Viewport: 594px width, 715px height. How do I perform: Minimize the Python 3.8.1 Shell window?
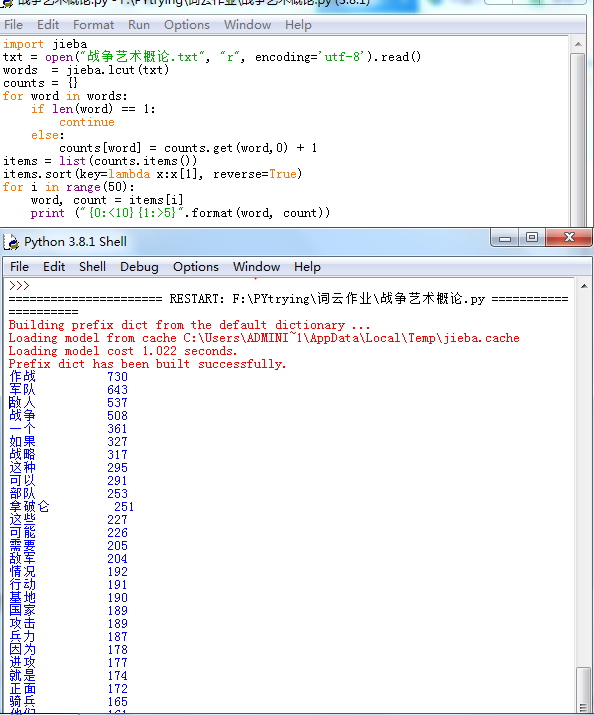click(x=505, y=238)
